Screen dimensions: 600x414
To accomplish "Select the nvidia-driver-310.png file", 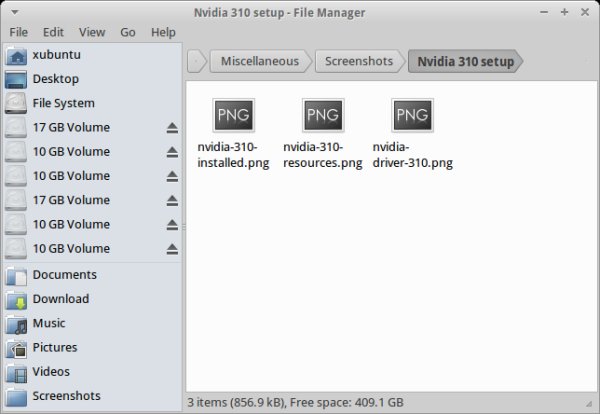I will [x=412, y=134].
